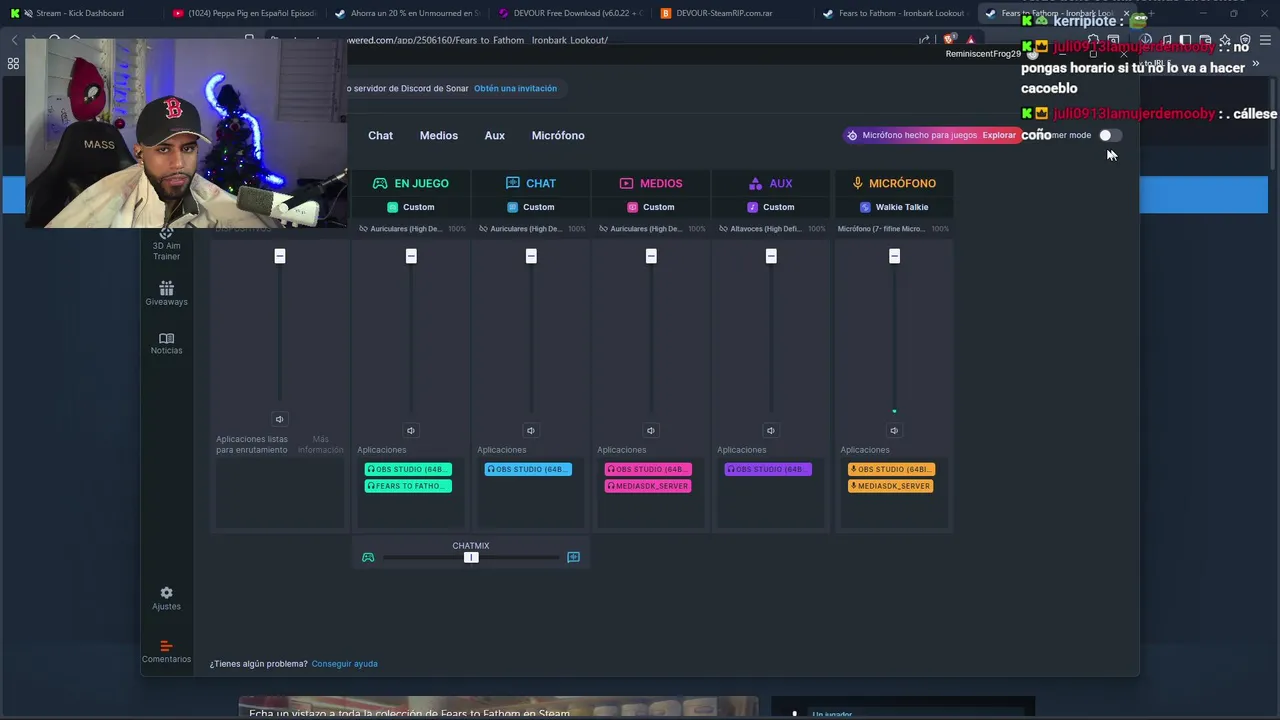This screenshot has width=1280, height=720.
Task: Click the EN JUEGO volume fader handle
Action: [411, 256]
